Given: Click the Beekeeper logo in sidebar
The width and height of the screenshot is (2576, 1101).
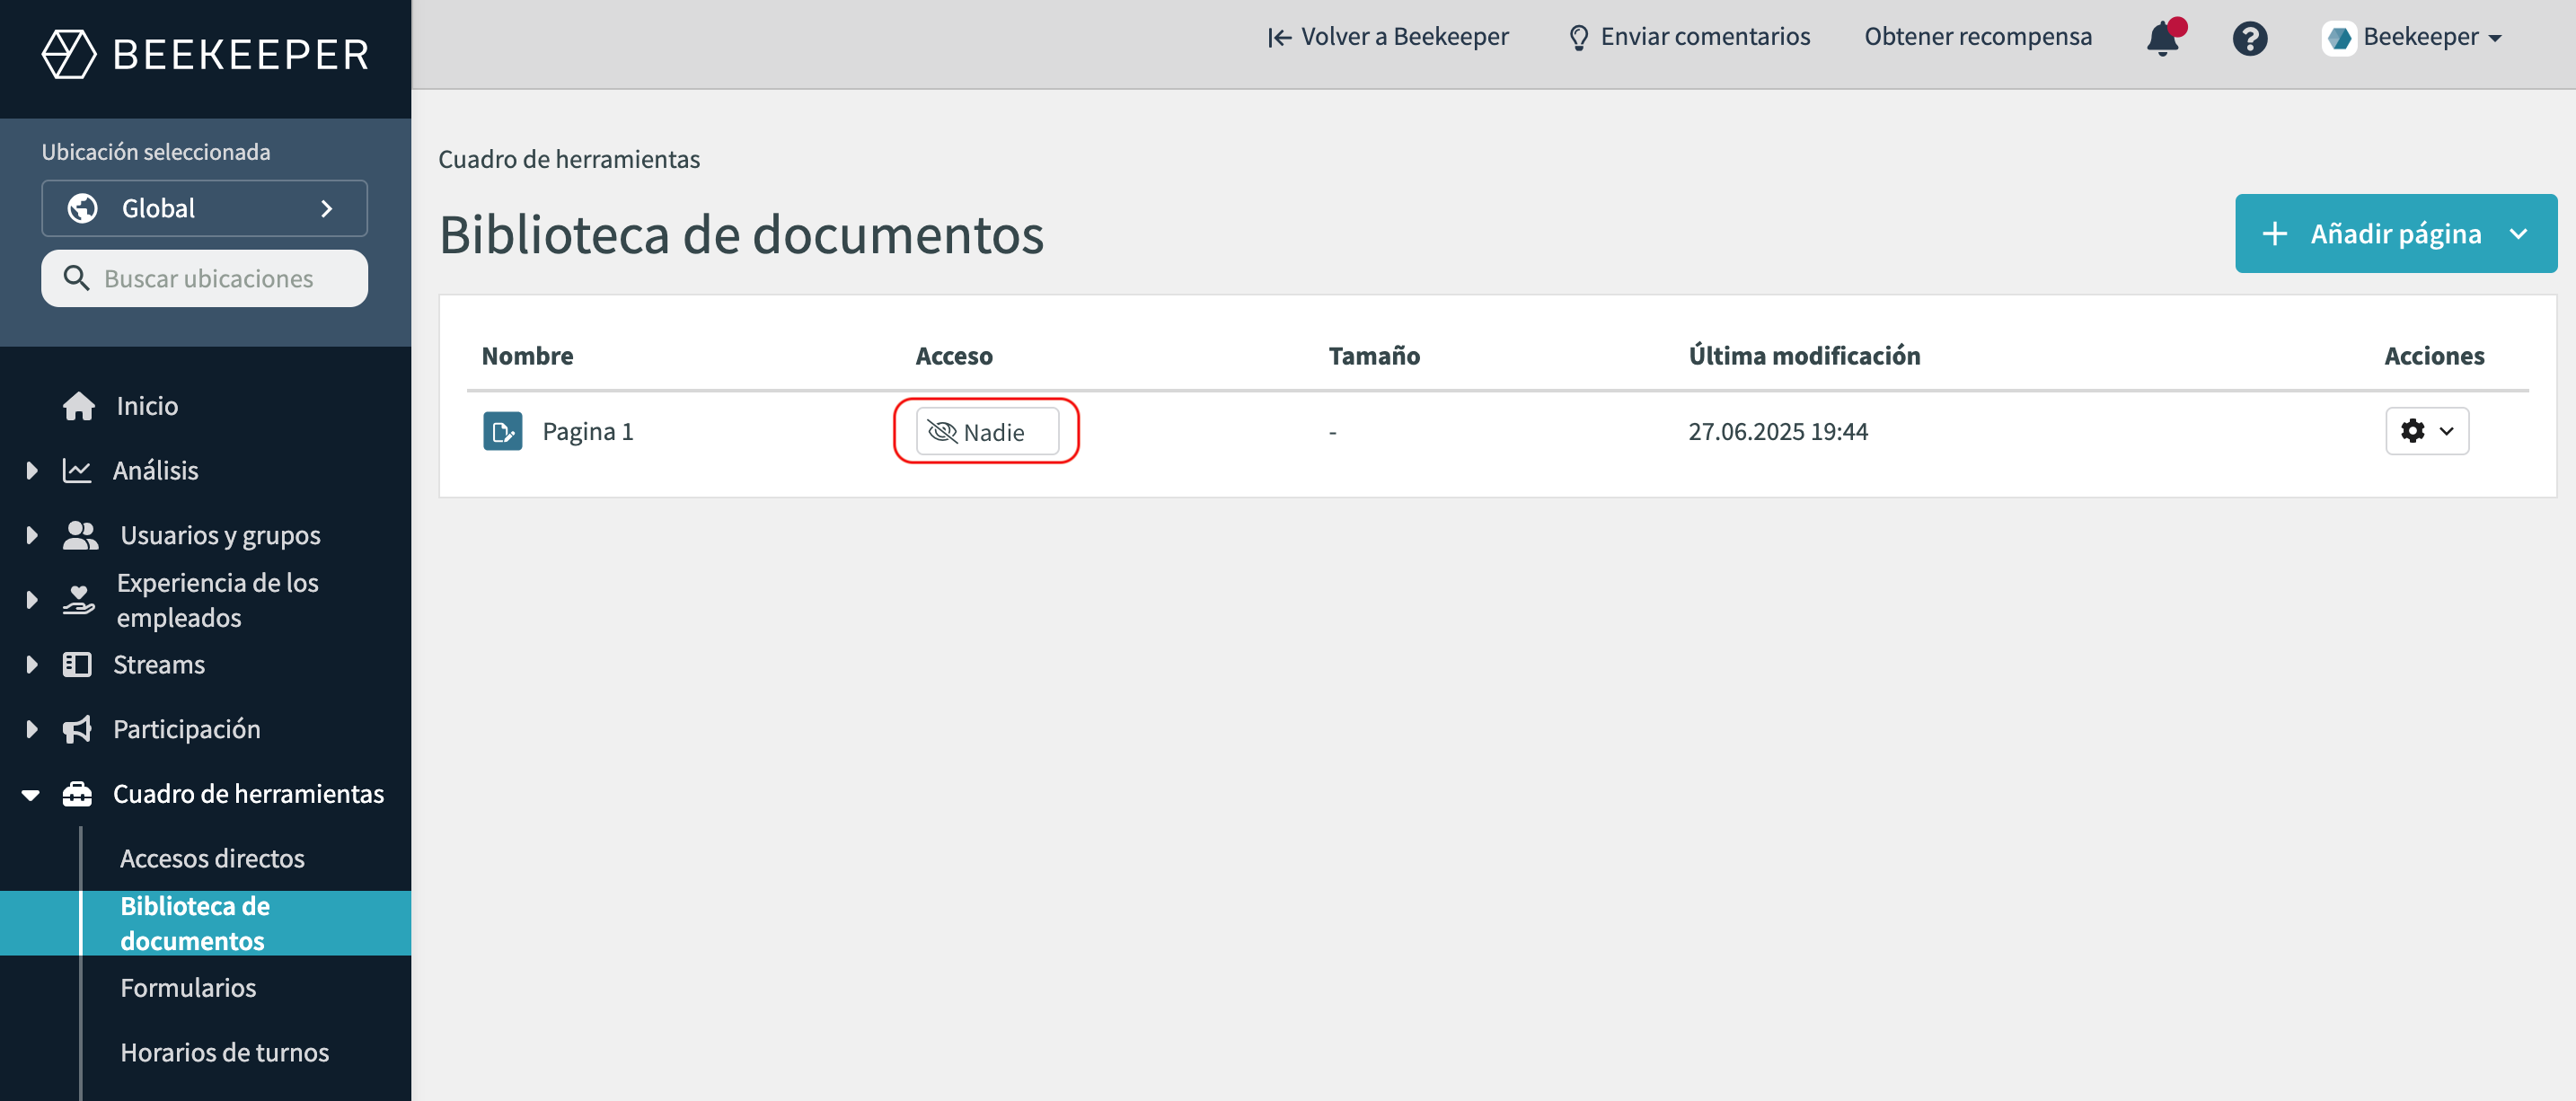Looking at the screenshot, I should pyautogui.click(x=205, y=54).
